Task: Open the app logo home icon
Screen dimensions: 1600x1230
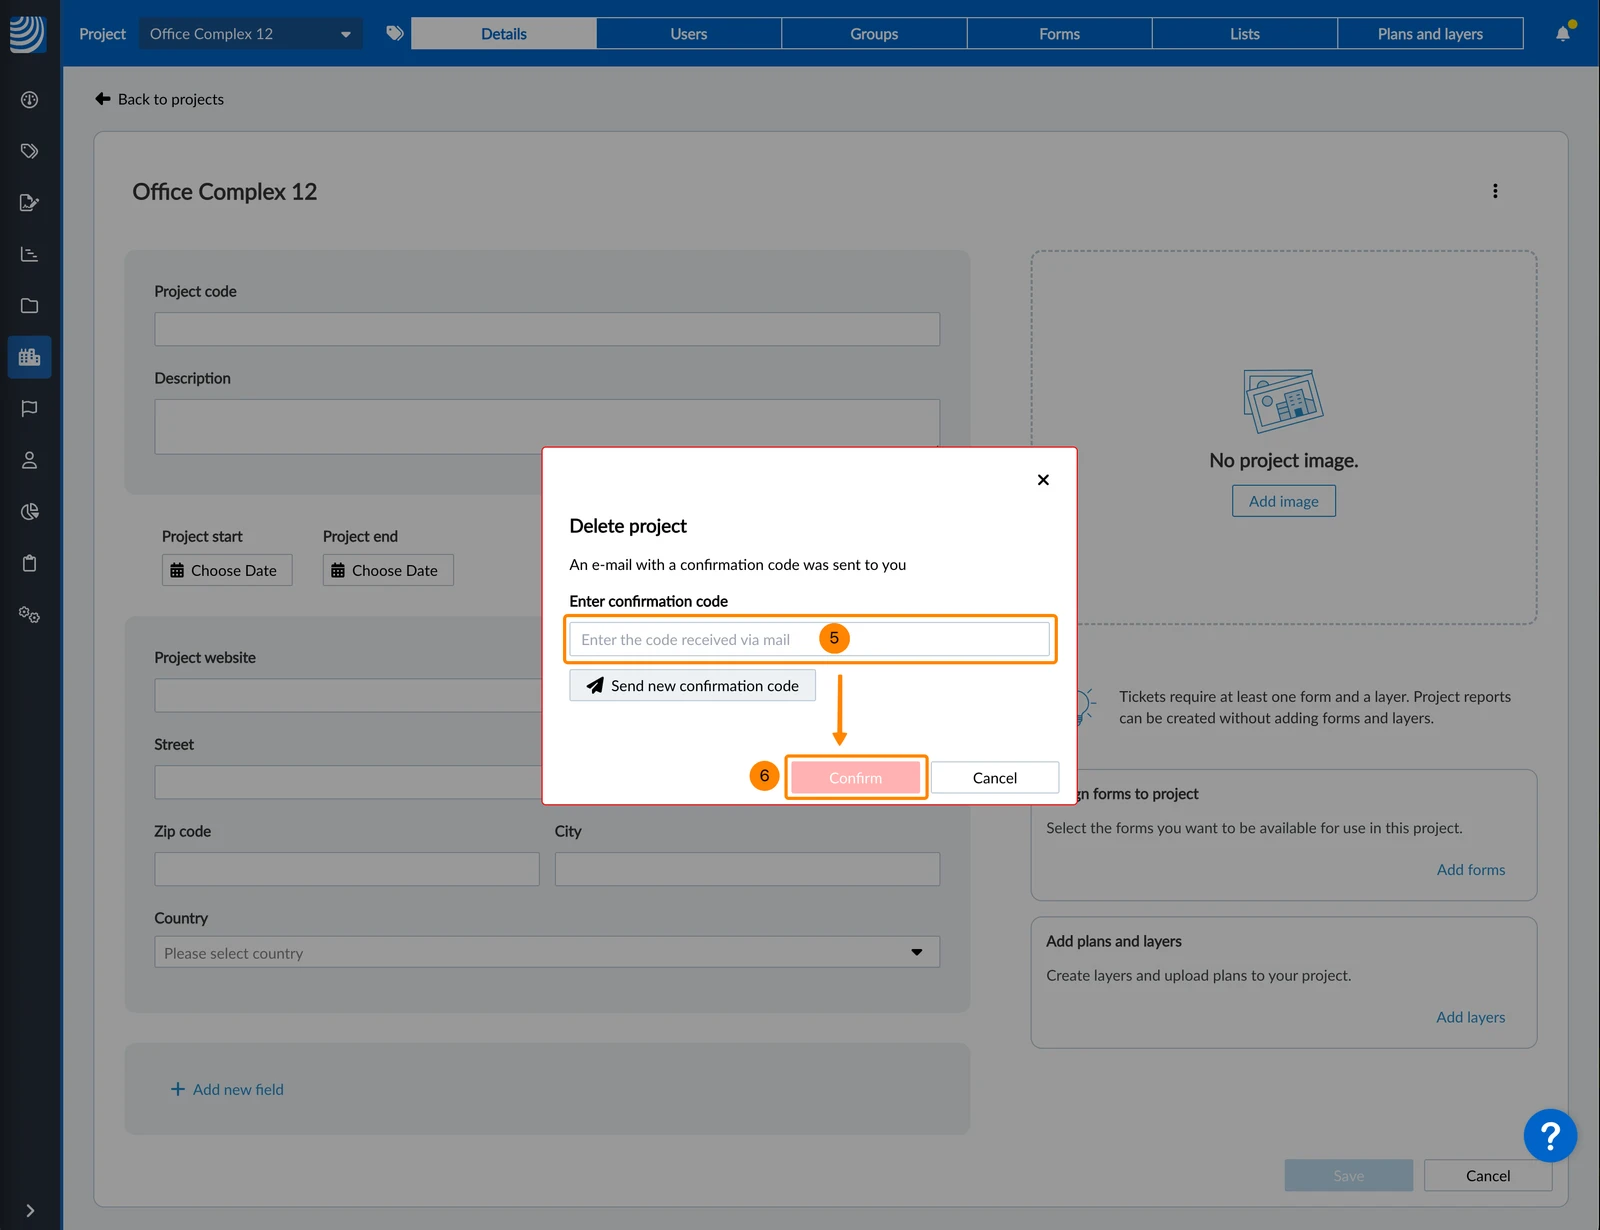Action: (x=28, y=34)
